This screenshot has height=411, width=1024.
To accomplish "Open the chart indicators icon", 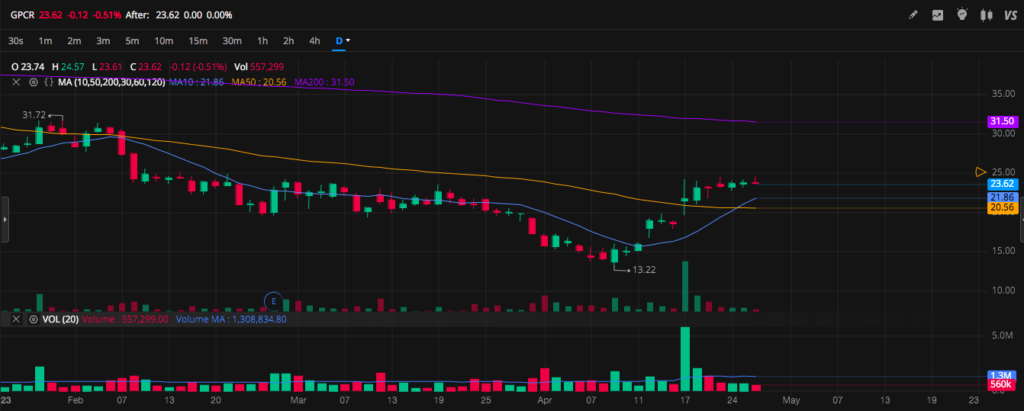I will tap(938, 15).
